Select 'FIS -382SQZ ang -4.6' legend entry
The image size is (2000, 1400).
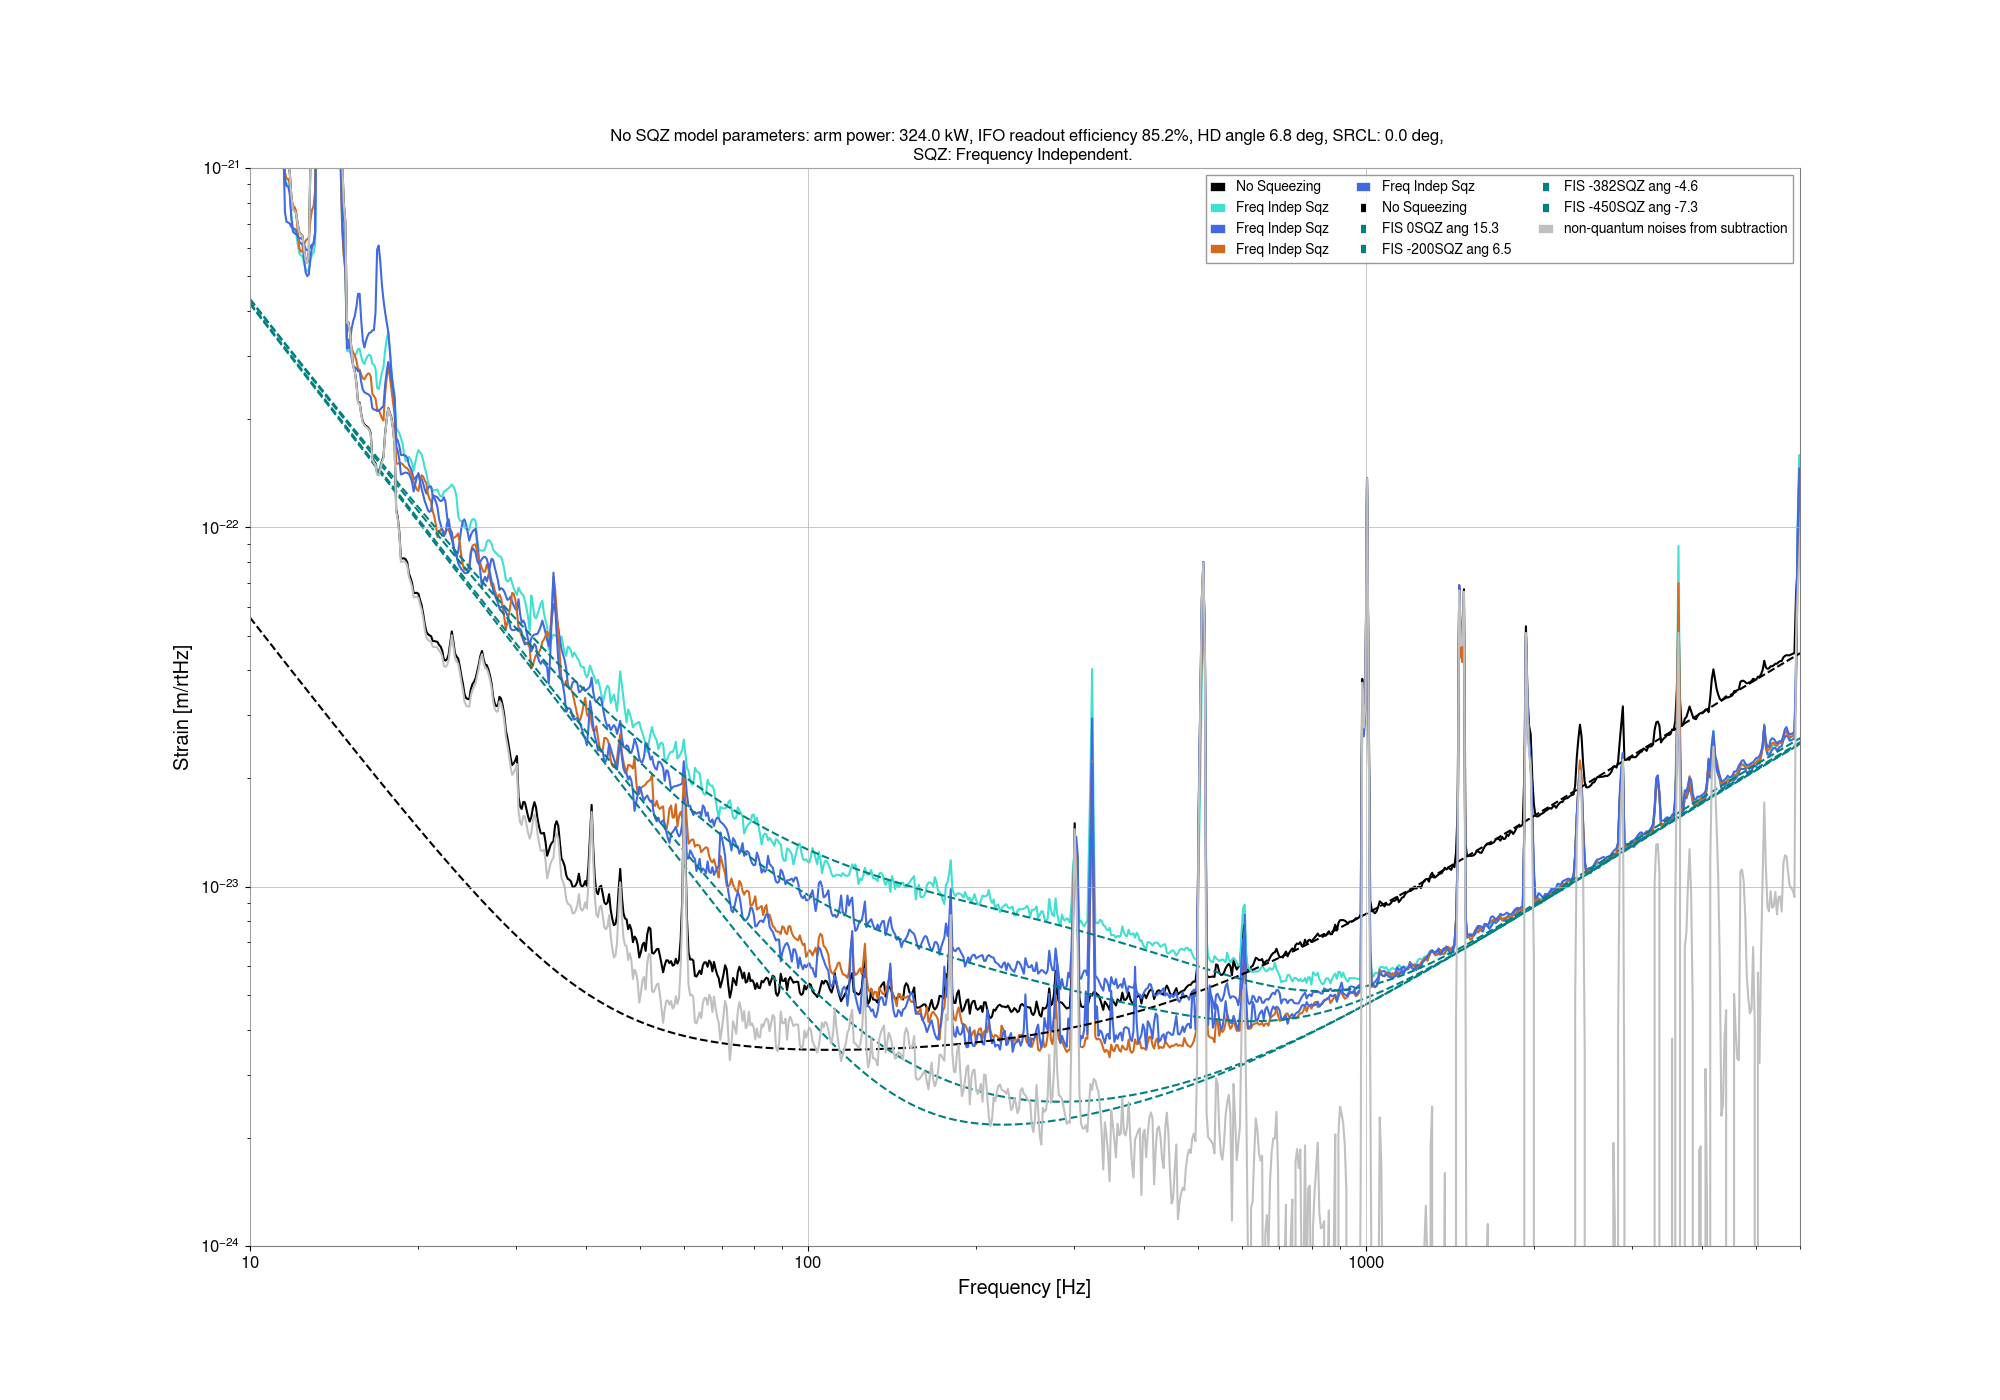coord(1630,187)
